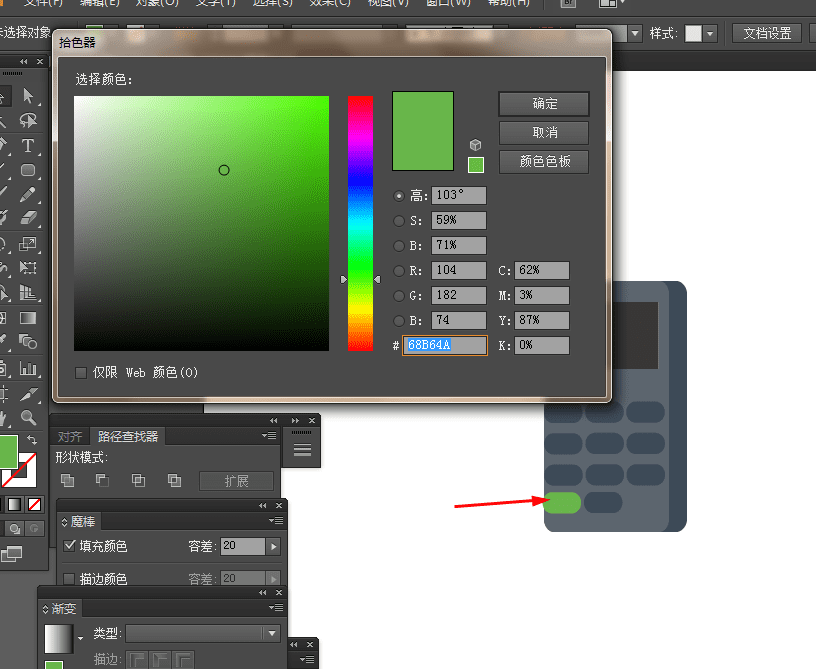Screen dimensions: 816x669
Task: Select the Blend tool
Action: click(28, 342)
